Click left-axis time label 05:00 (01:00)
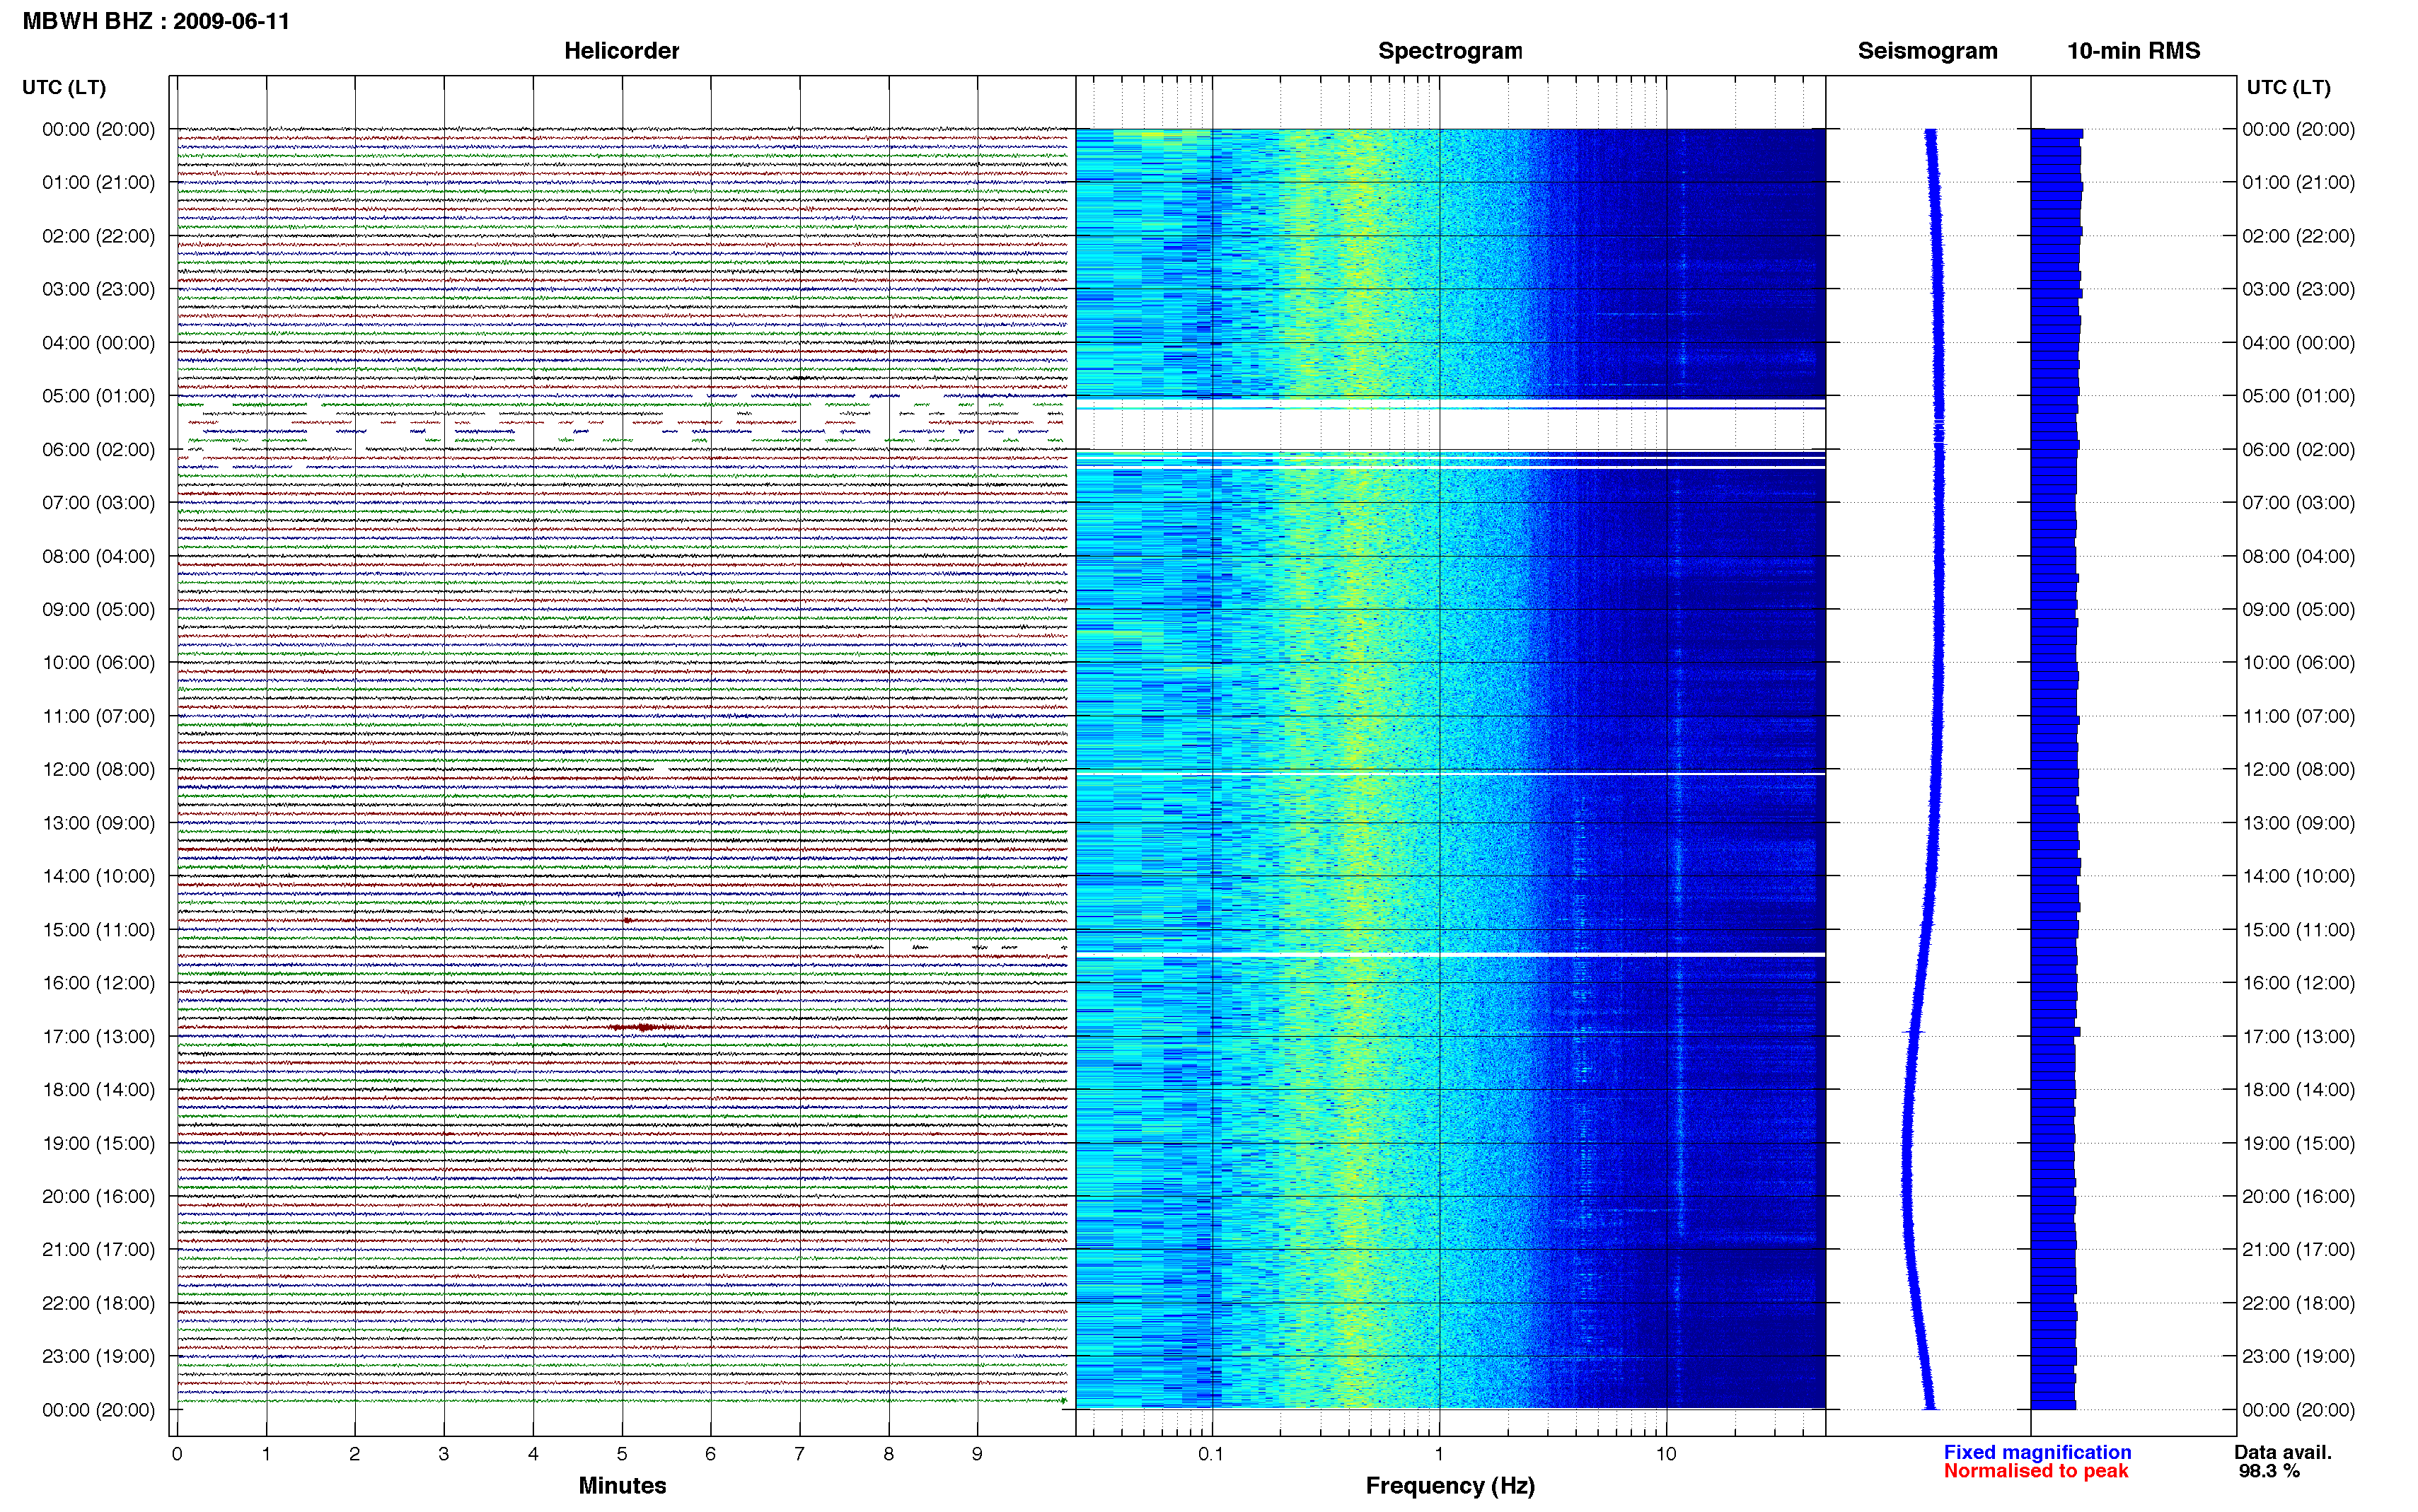This screenshot has width=2418, height=1512. (98, 396)
